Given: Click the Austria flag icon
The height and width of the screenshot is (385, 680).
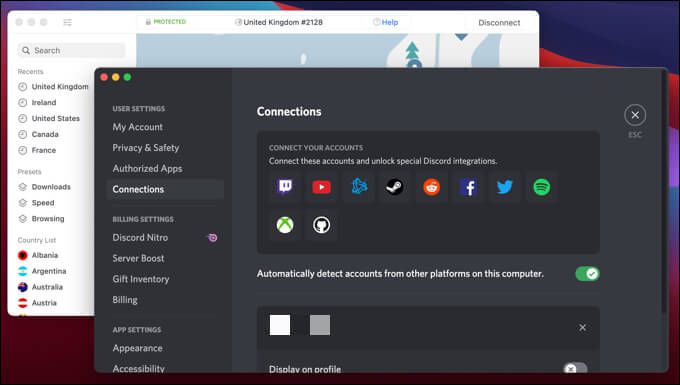Looking at the screenshot, I should pos(23,303).
